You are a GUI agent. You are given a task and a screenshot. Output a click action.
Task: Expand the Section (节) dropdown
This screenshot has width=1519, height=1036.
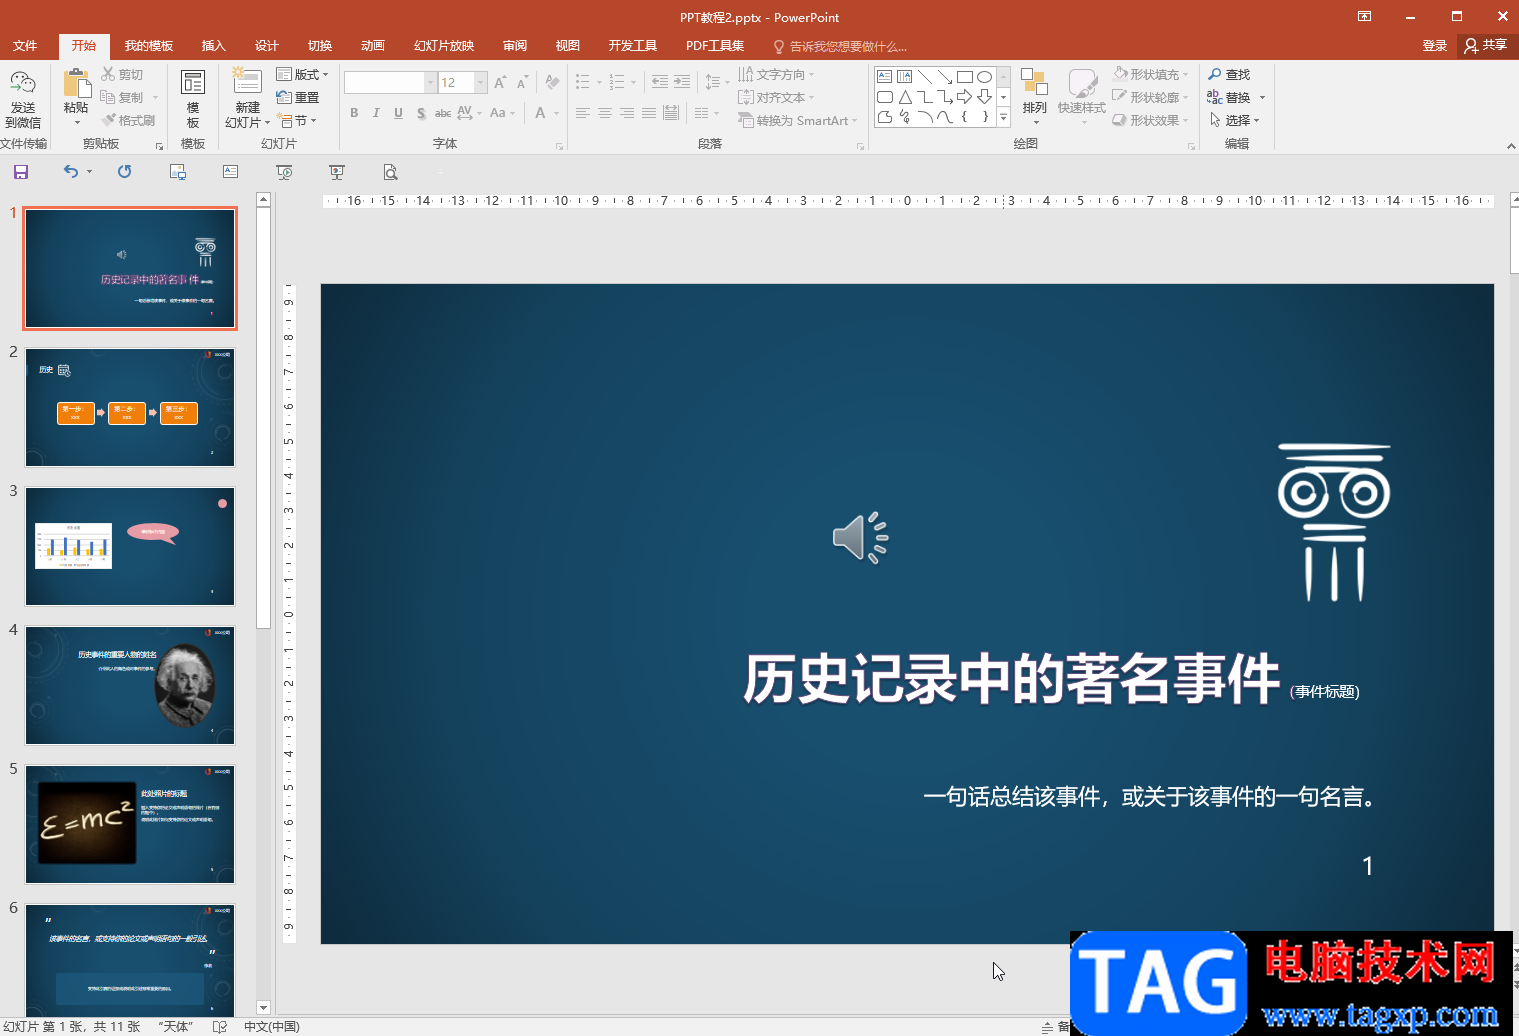298,120
